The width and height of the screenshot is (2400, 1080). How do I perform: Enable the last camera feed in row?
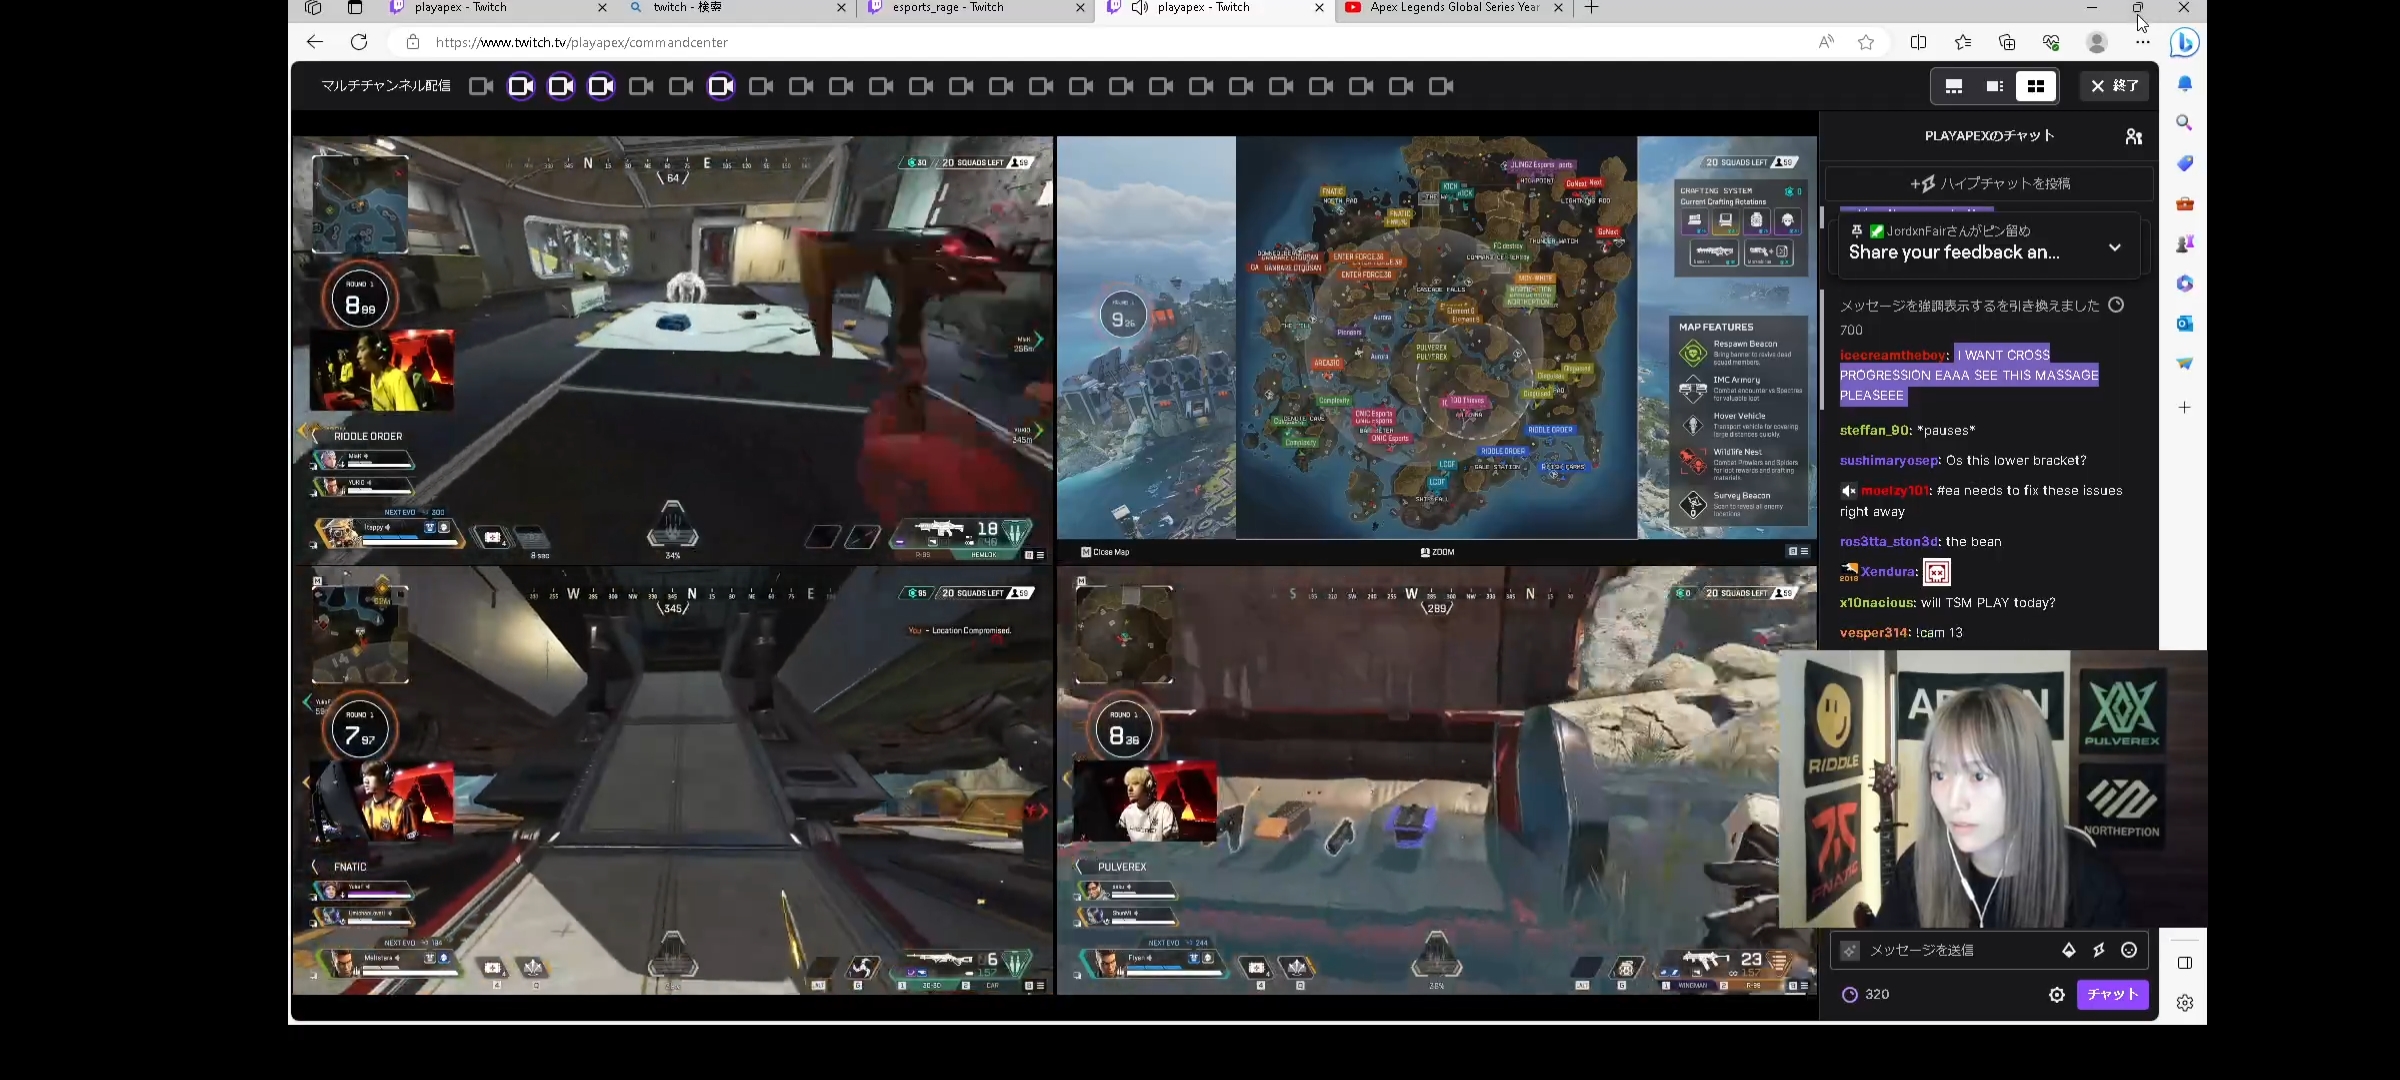pos(1441,86)
